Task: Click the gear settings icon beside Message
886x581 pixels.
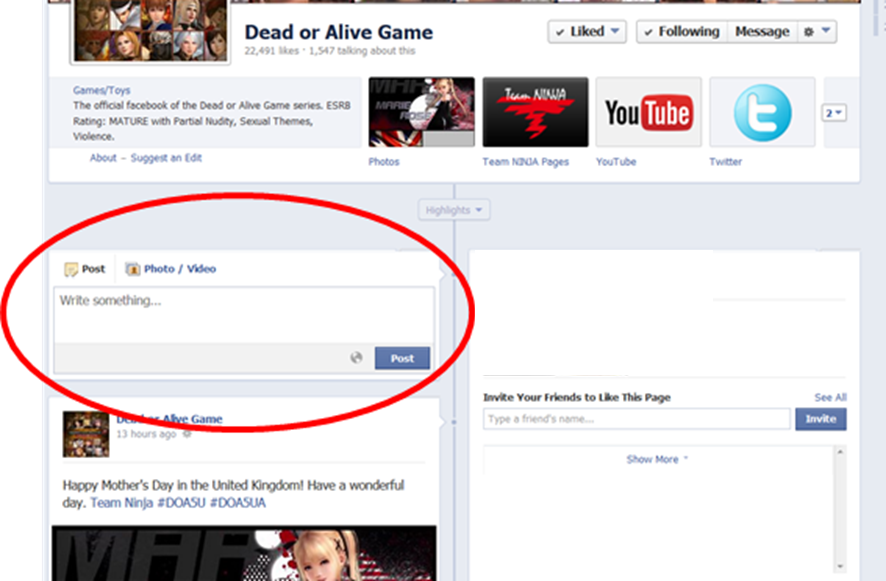Action: point(809,32)
